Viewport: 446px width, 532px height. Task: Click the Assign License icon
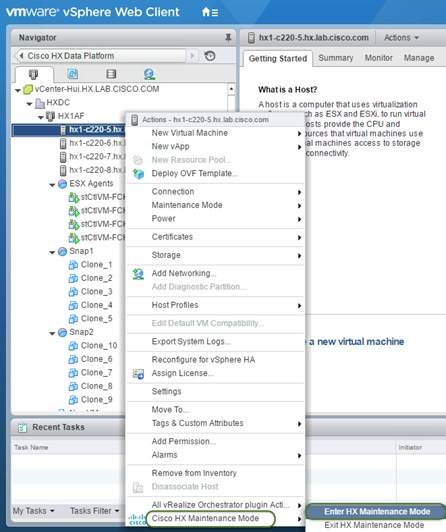tap(138, 374)
